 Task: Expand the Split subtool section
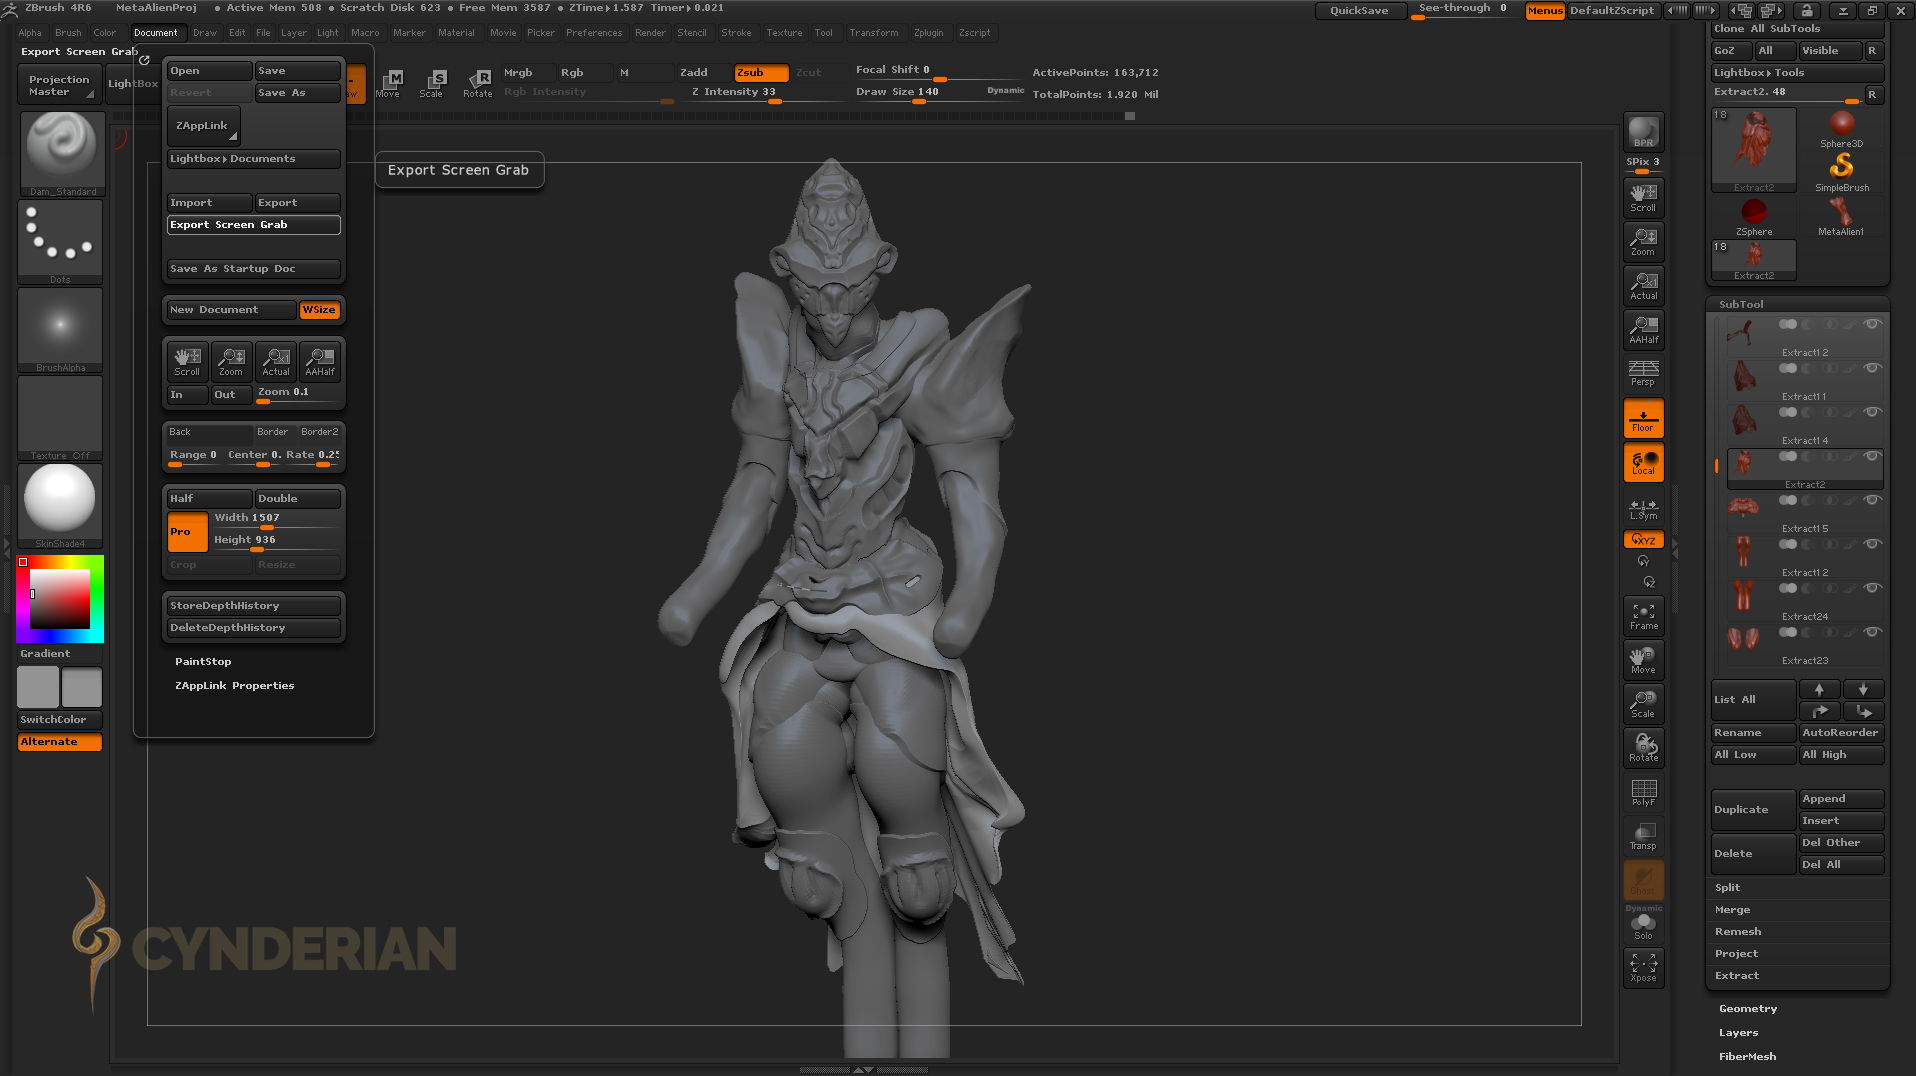click(1727, 888)
